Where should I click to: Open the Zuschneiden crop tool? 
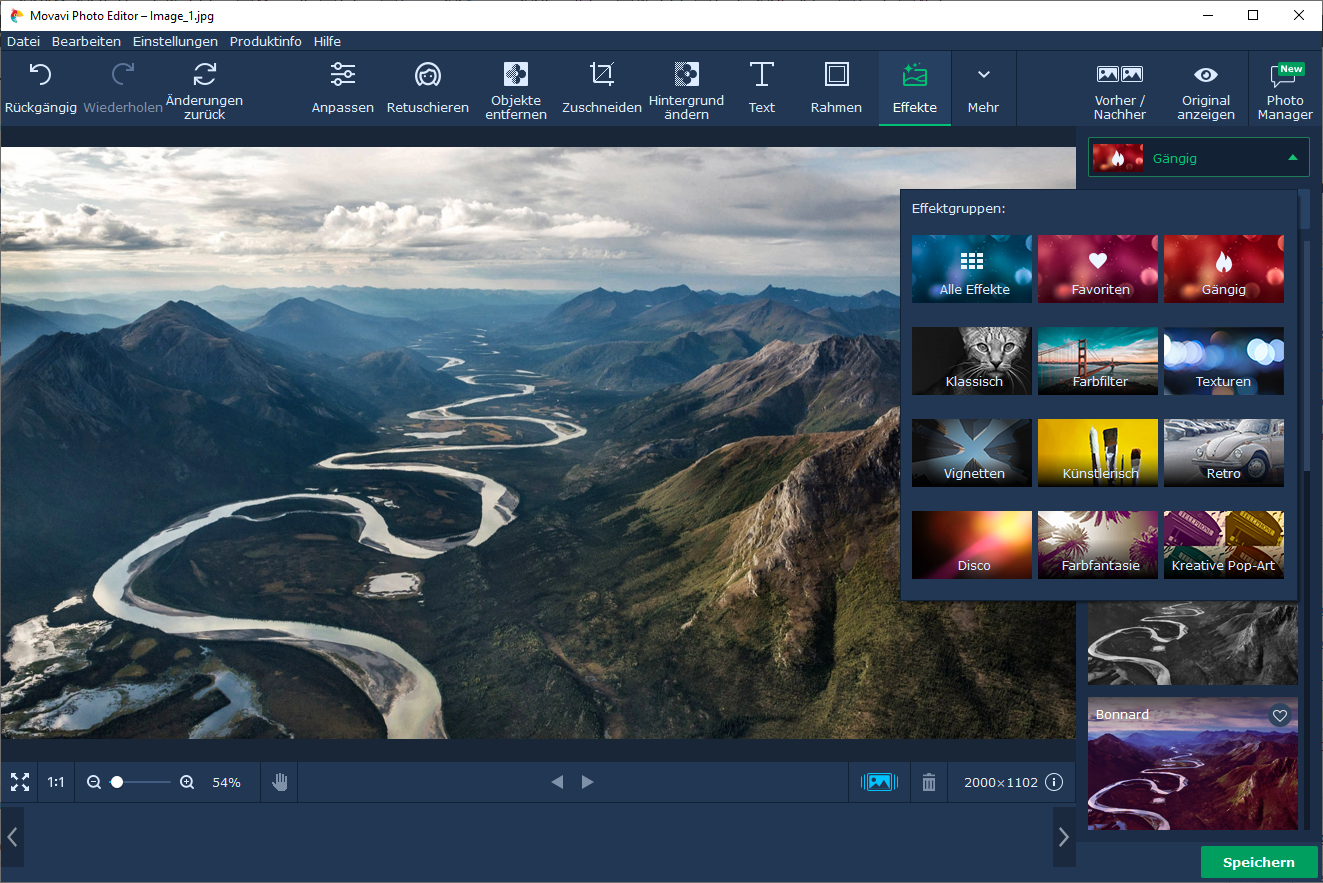pos(601,87)
